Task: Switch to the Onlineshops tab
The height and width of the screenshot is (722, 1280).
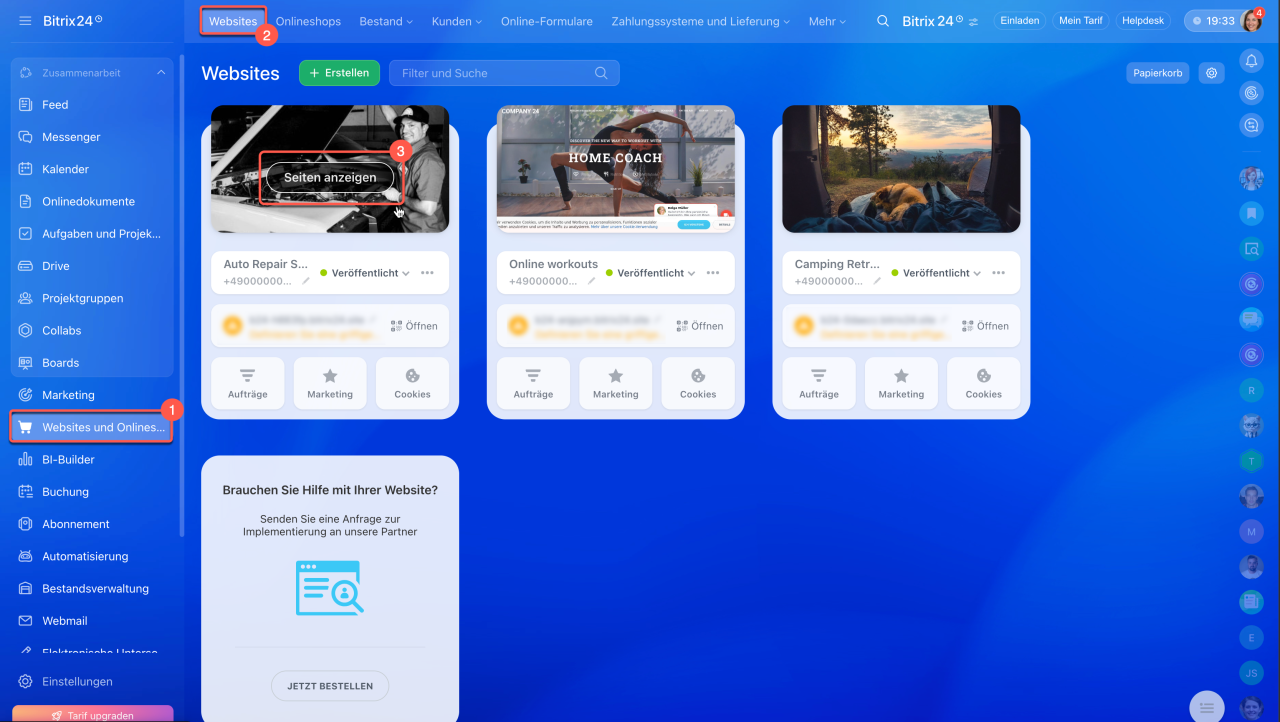Action: [308, 21]
